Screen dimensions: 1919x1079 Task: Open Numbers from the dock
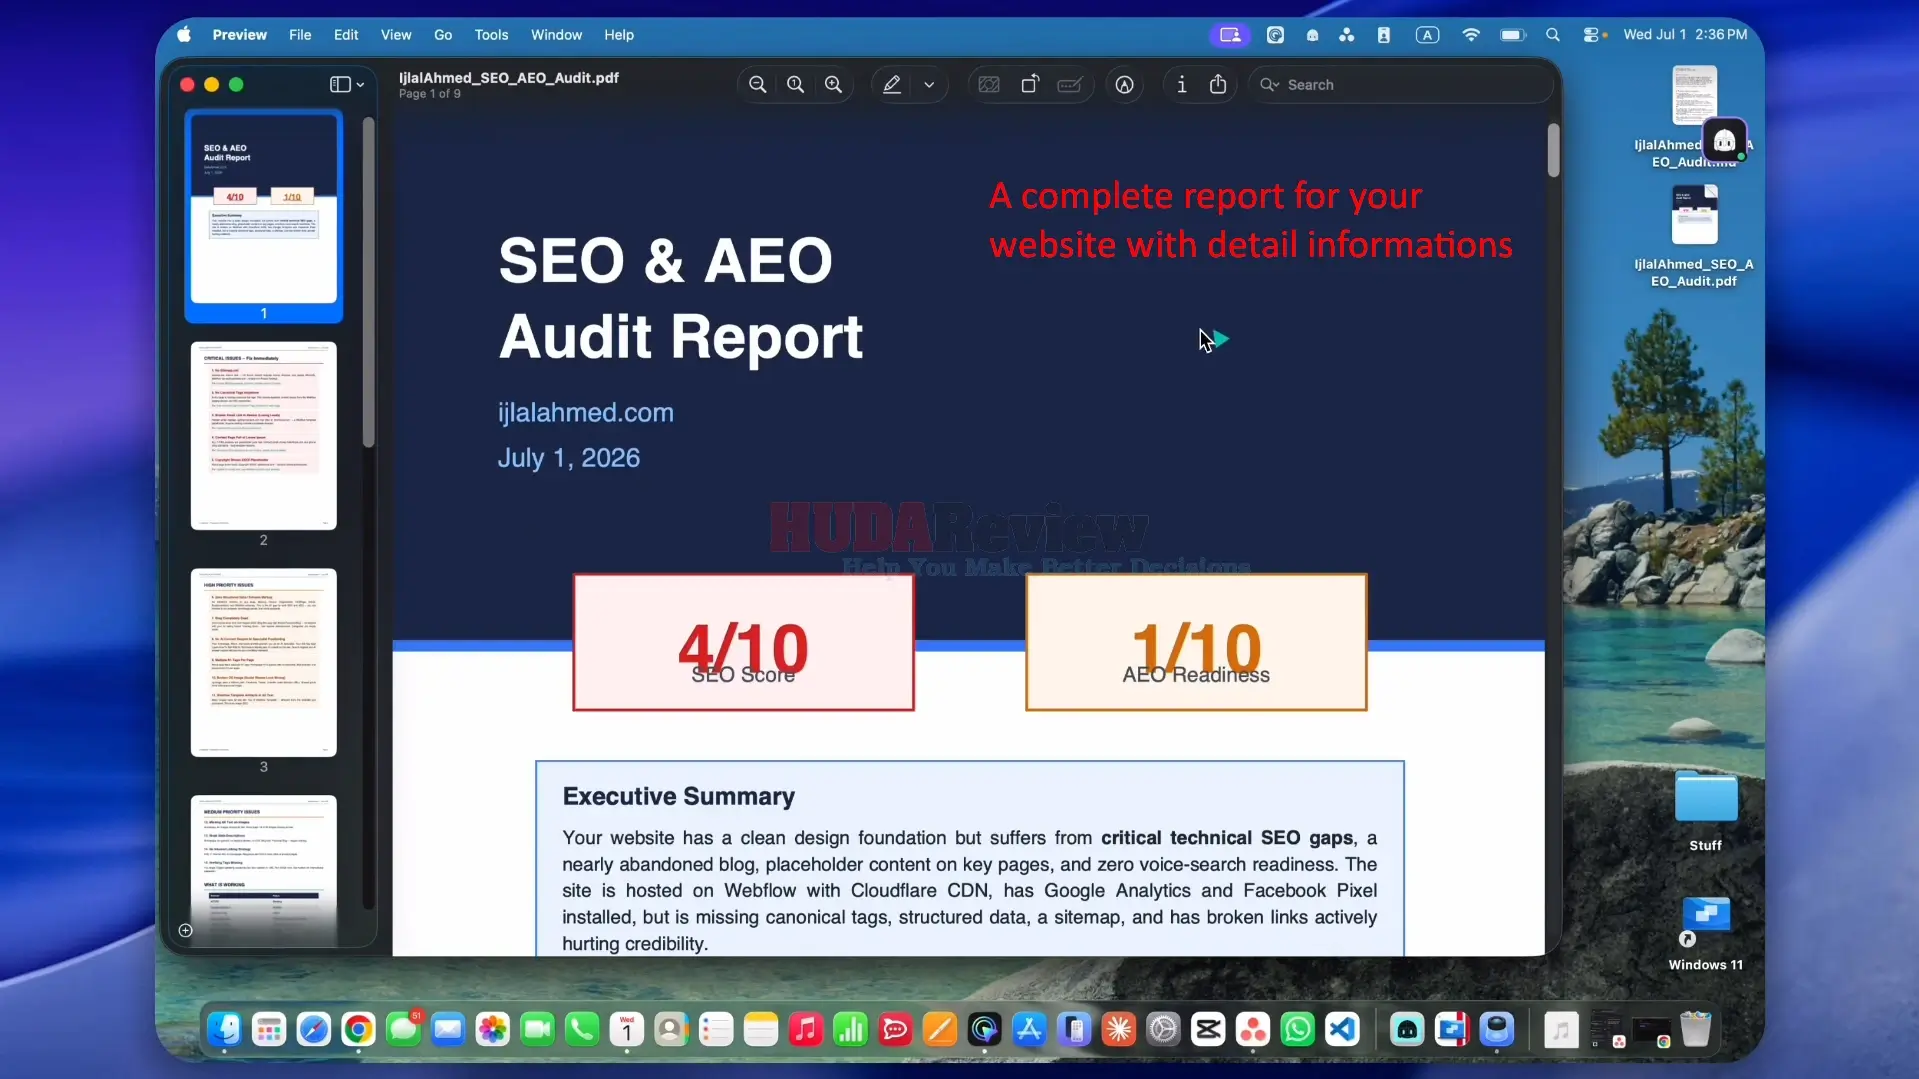tap(851, 1029)
